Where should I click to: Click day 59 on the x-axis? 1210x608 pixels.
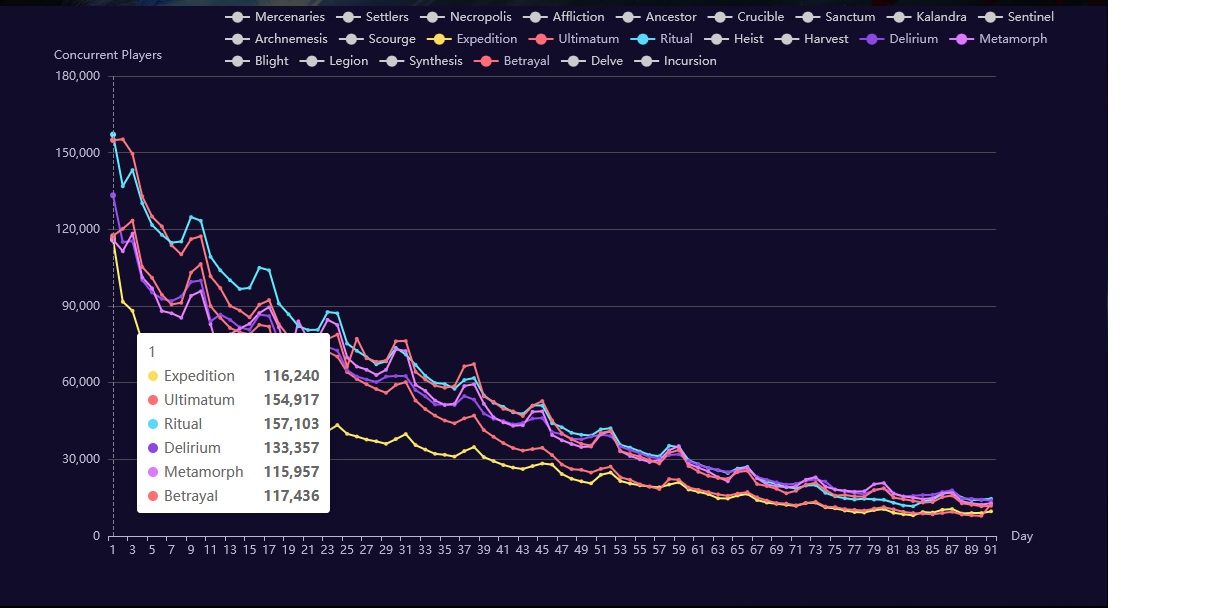(679, 549)
